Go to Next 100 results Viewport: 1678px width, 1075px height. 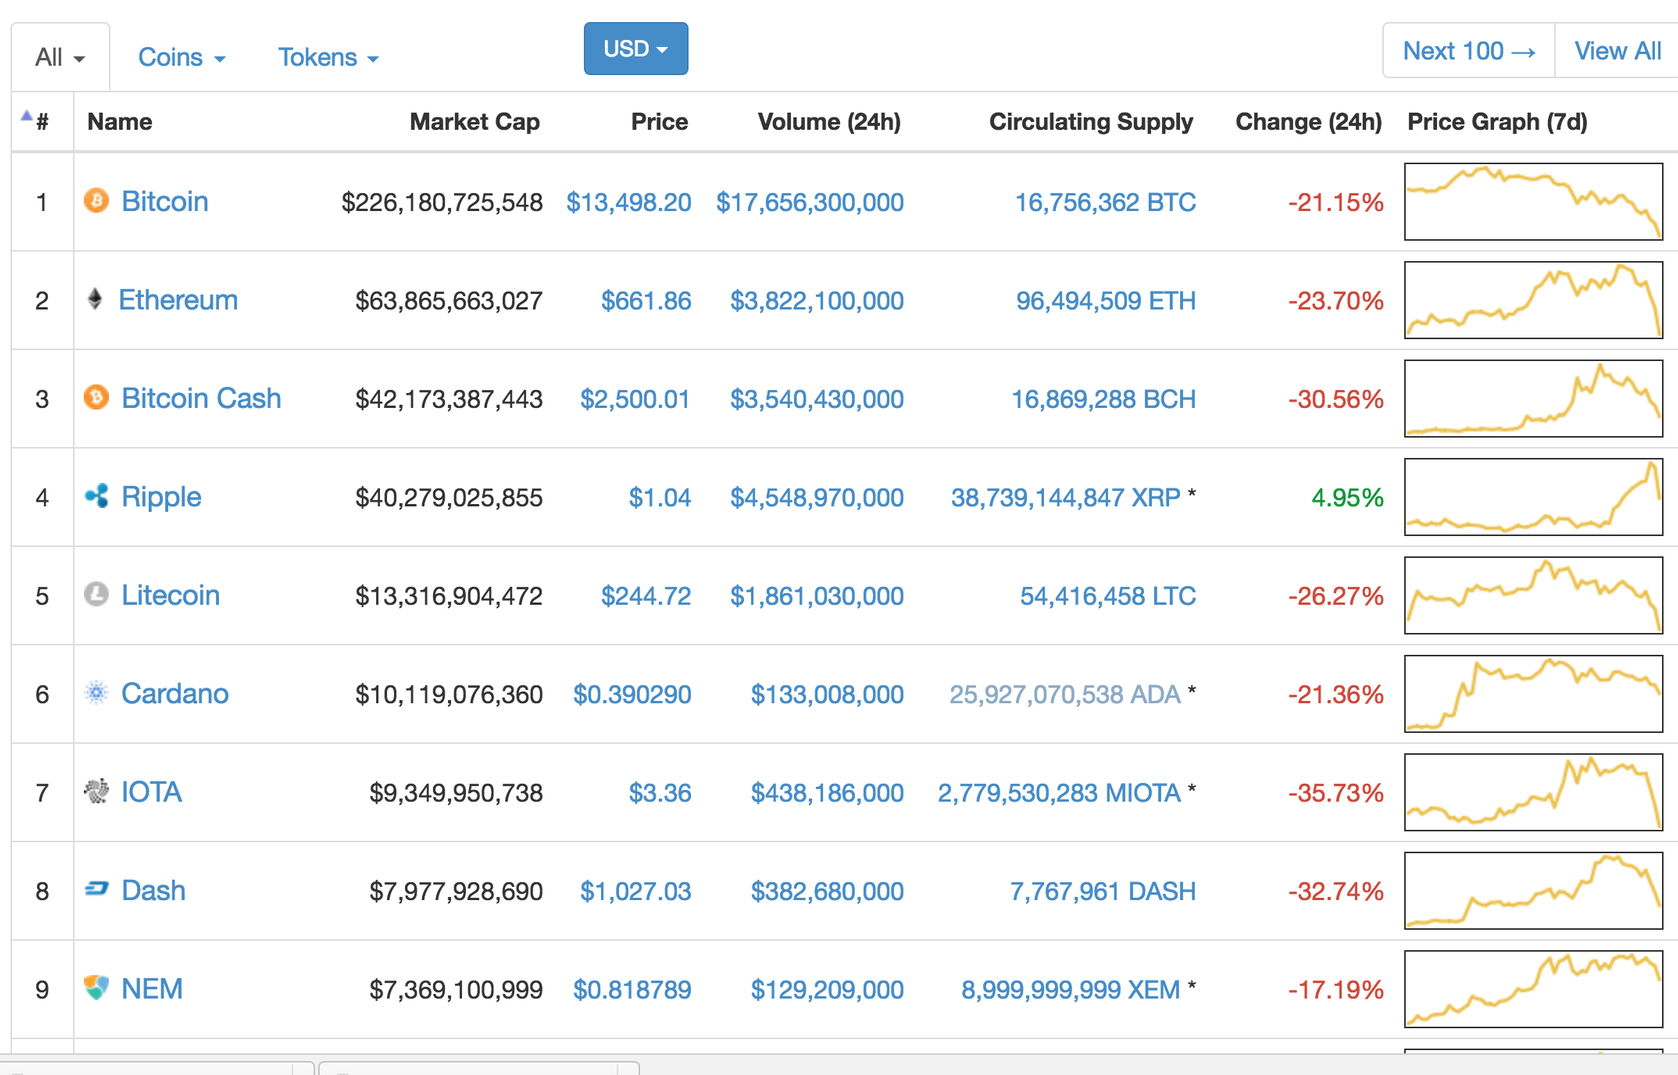(x=1468, y=51)
